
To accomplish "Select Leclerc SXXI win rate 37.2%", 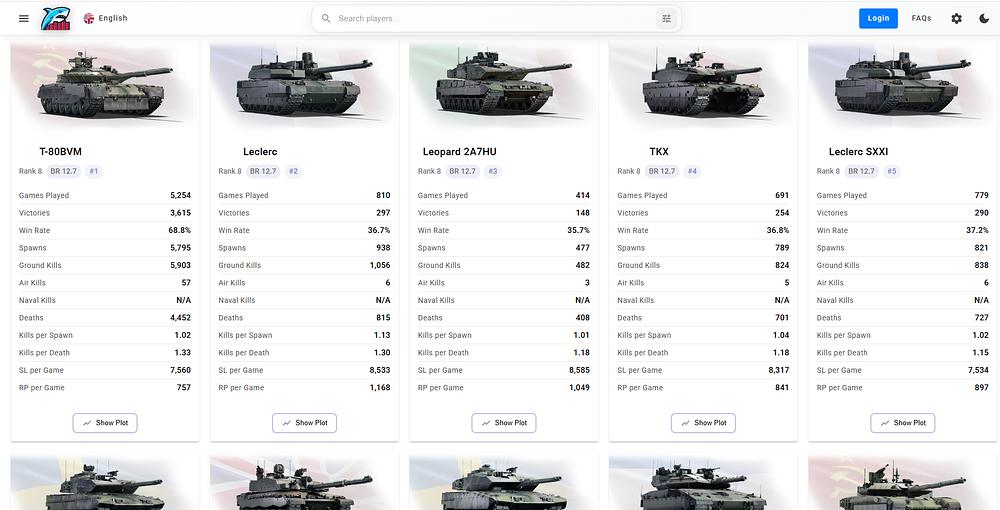I will tap(978, 230).
